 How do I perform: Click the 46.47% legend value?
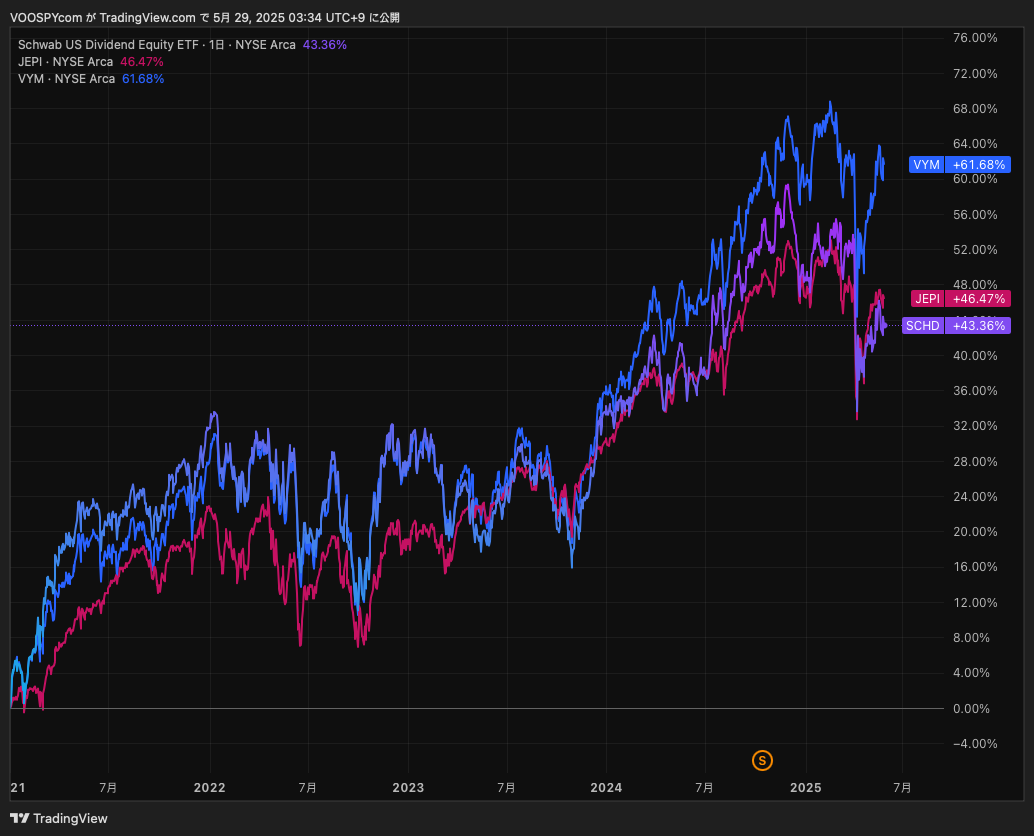point(142,62)
